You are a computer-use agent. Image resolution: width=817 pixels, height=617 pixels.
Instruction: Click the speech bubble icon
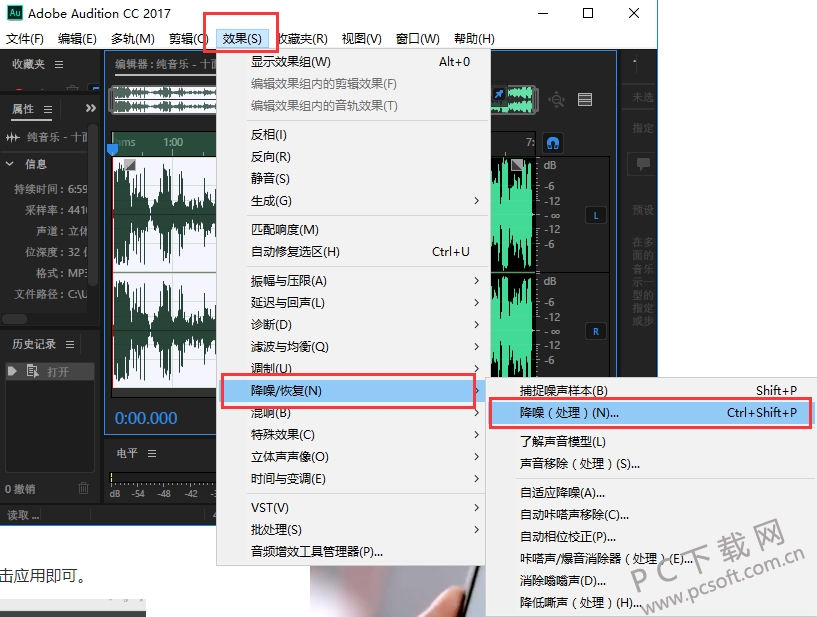click(x=642, y=164)
